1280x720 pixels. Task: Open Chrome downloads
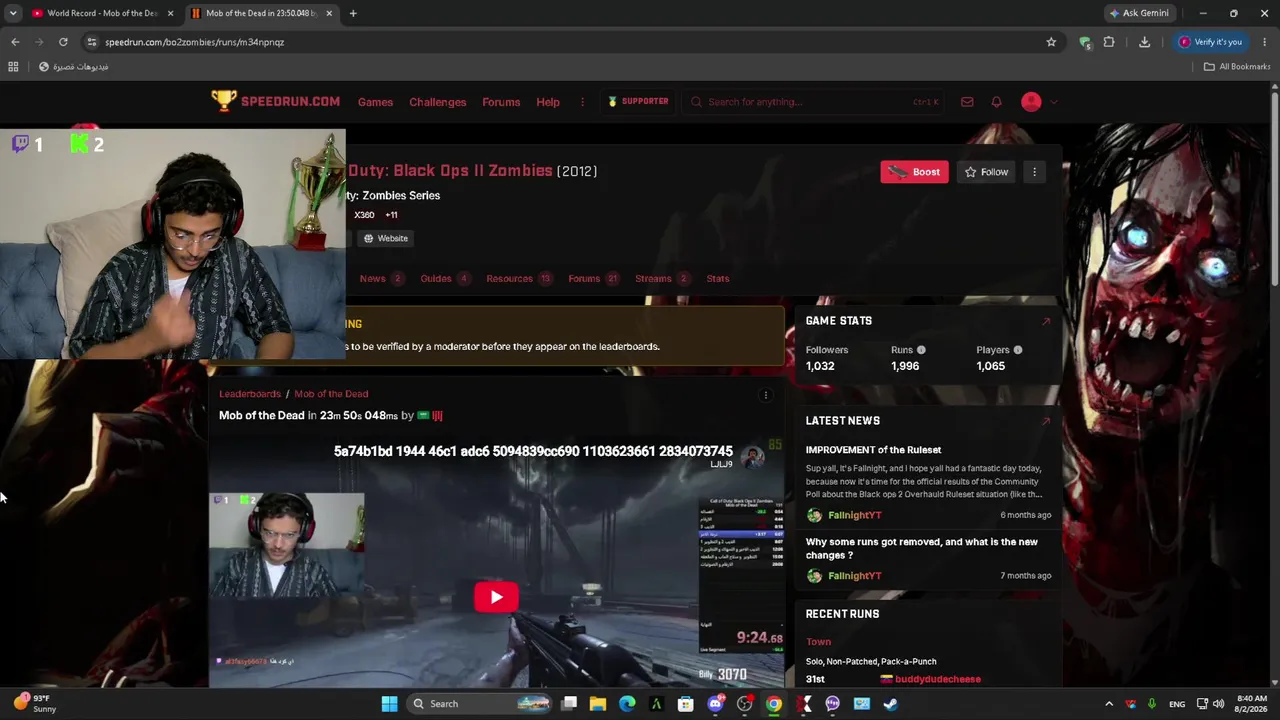pos(1144,42)
